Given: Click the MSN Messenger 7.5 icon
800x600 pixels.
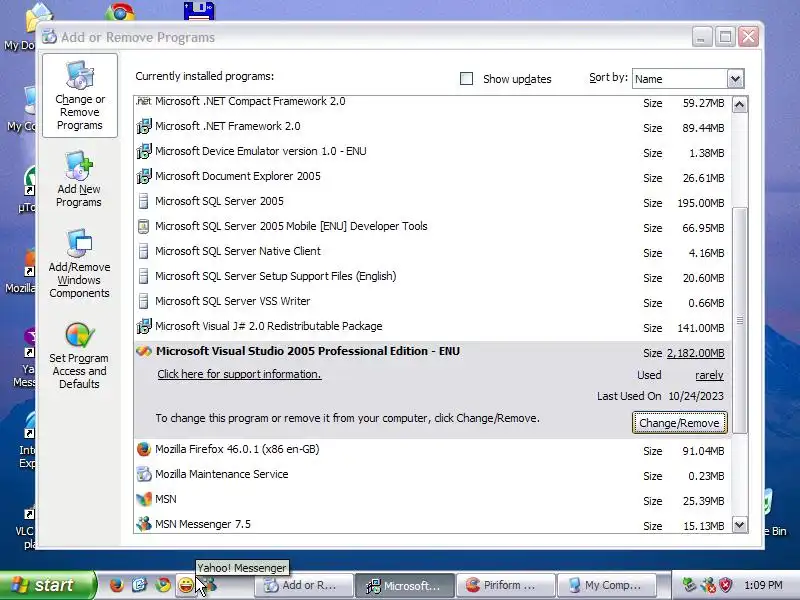Looking at the screenshot, I should pyautogui.click(x=144, y=524).
